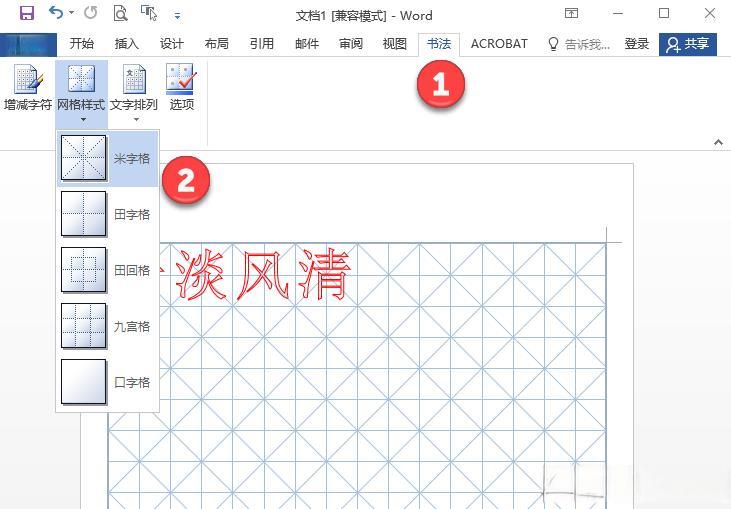
Task: Click the 增减字符 button
Action: pyautogui.click(x=28, y=89)
